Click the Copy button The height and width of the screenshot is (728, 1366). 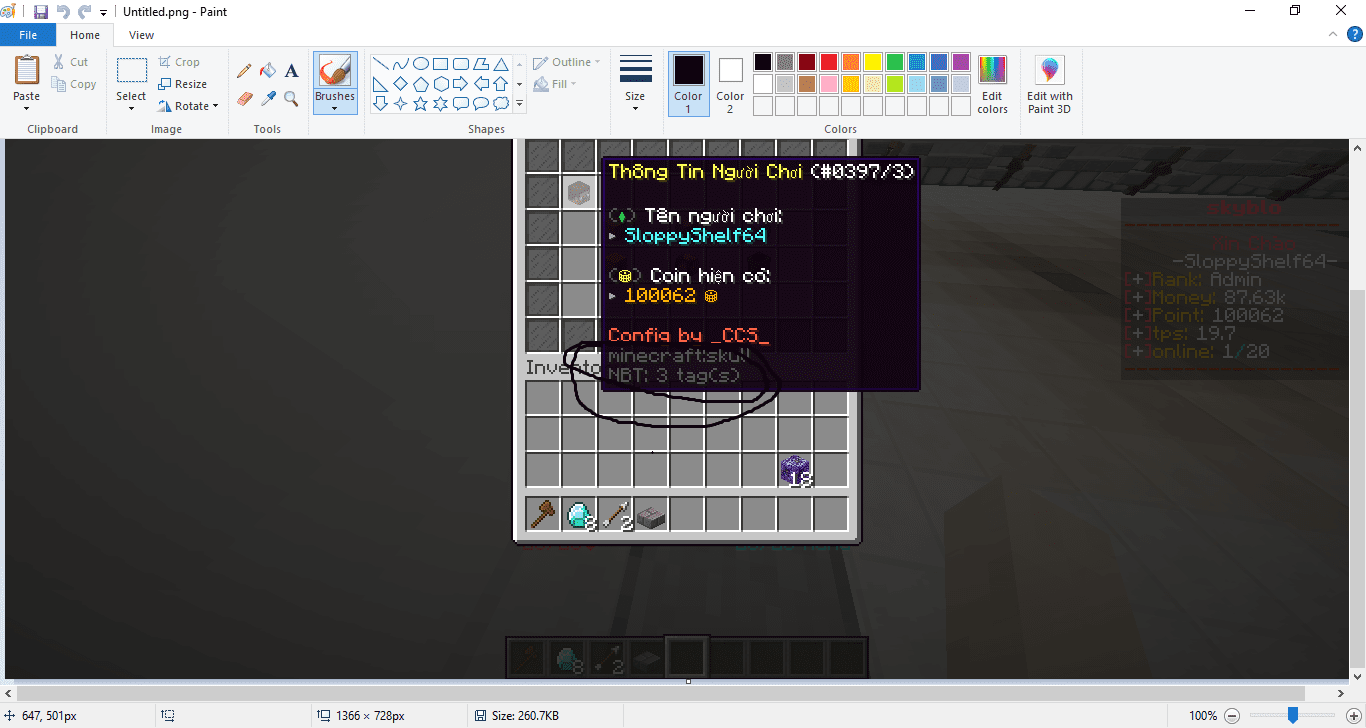(x=75, y=84)
